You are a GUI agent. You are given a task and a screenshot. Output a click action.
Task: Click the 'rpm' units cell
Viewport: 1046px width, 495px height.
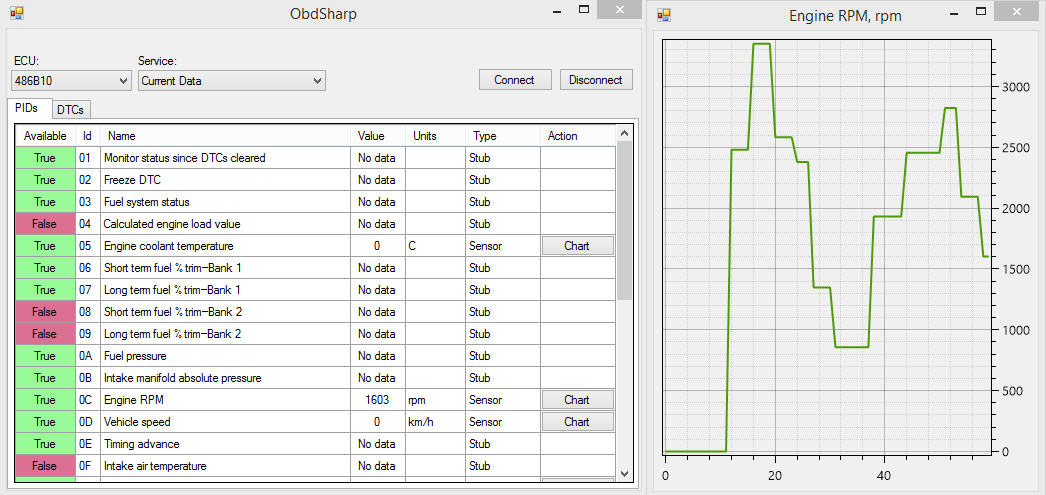(x=435, y=400)
